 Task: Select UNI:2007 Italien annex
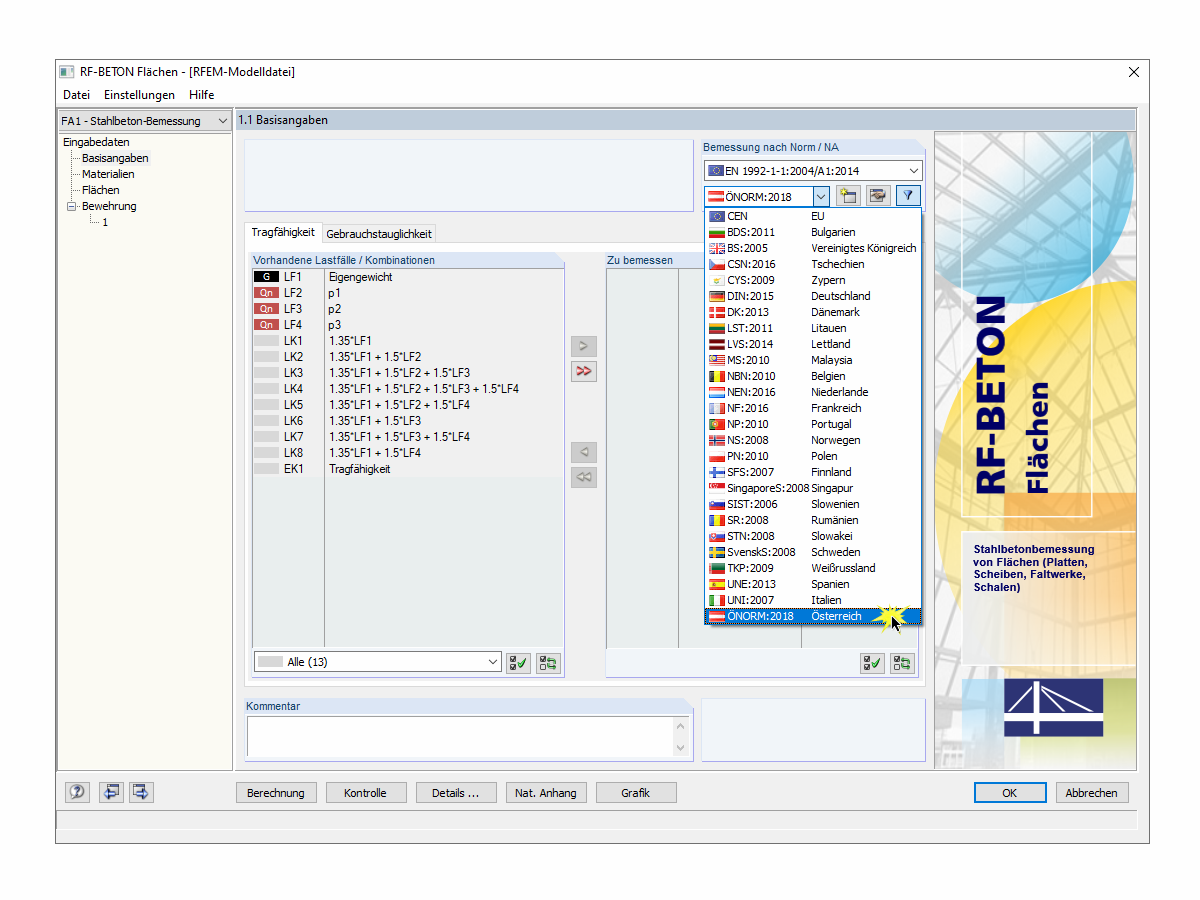813,600
